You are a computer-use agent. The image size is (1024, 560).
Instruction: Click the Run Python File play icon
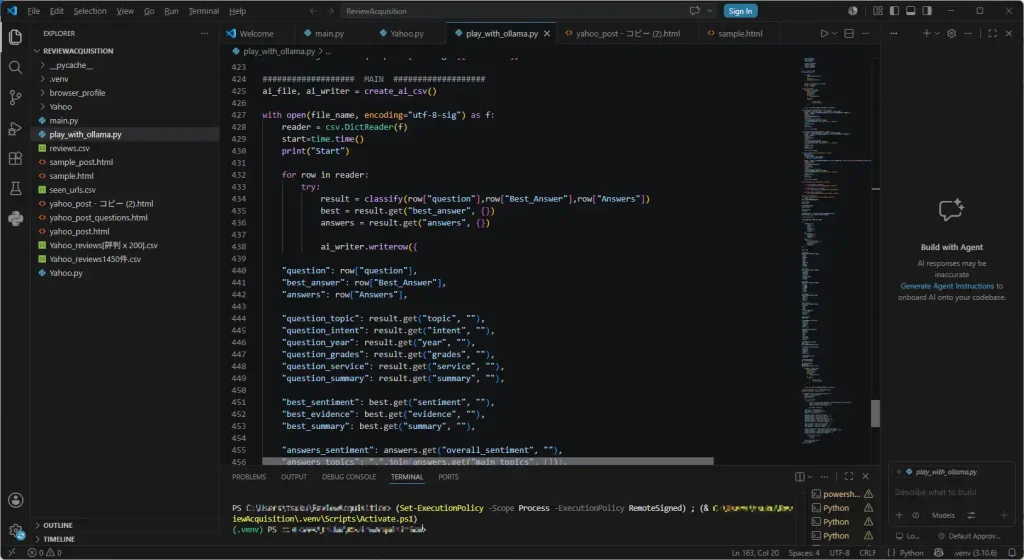(824, 33)
